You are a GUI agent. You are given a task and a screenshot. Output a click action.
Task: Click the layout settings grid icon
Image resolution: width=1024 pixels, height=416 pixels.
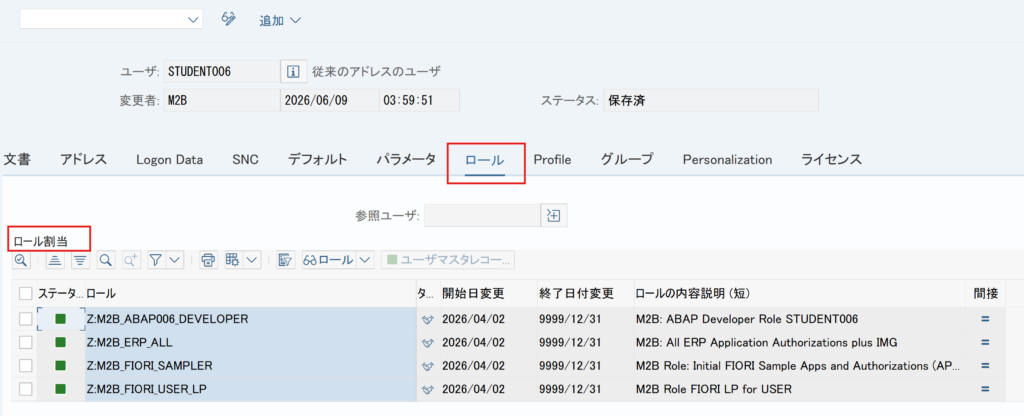point(233,260)
